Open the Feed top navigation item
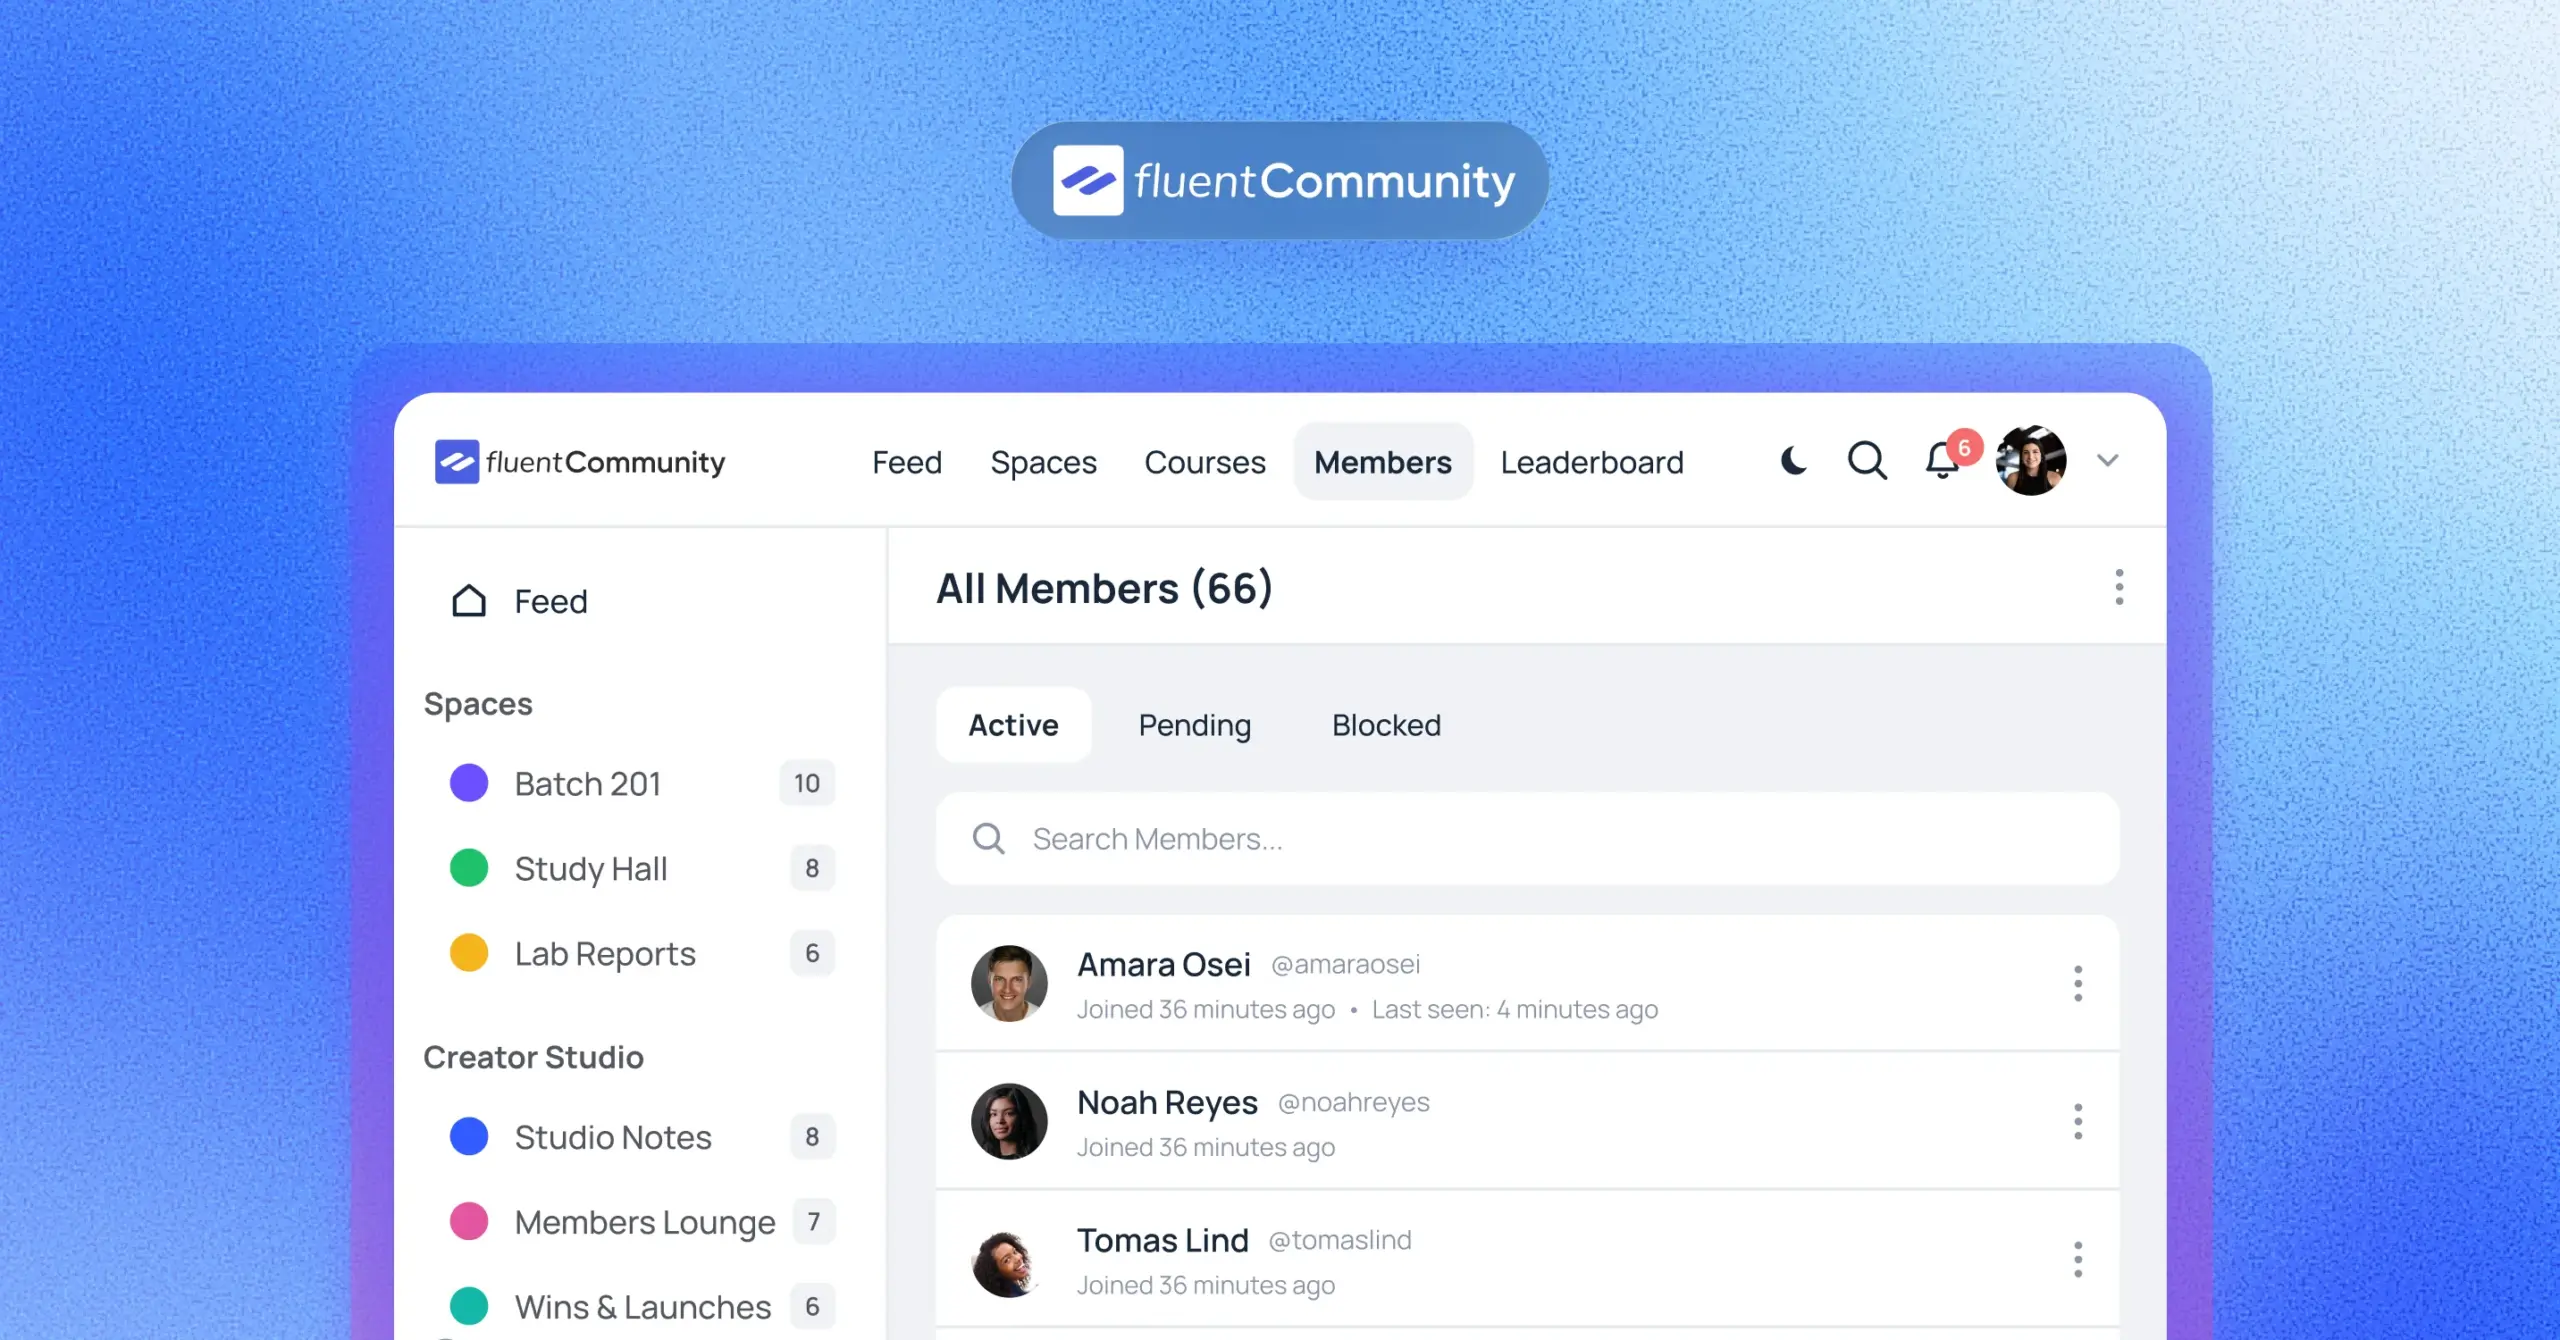2560x1340 pixels. [x=907, y=462]
